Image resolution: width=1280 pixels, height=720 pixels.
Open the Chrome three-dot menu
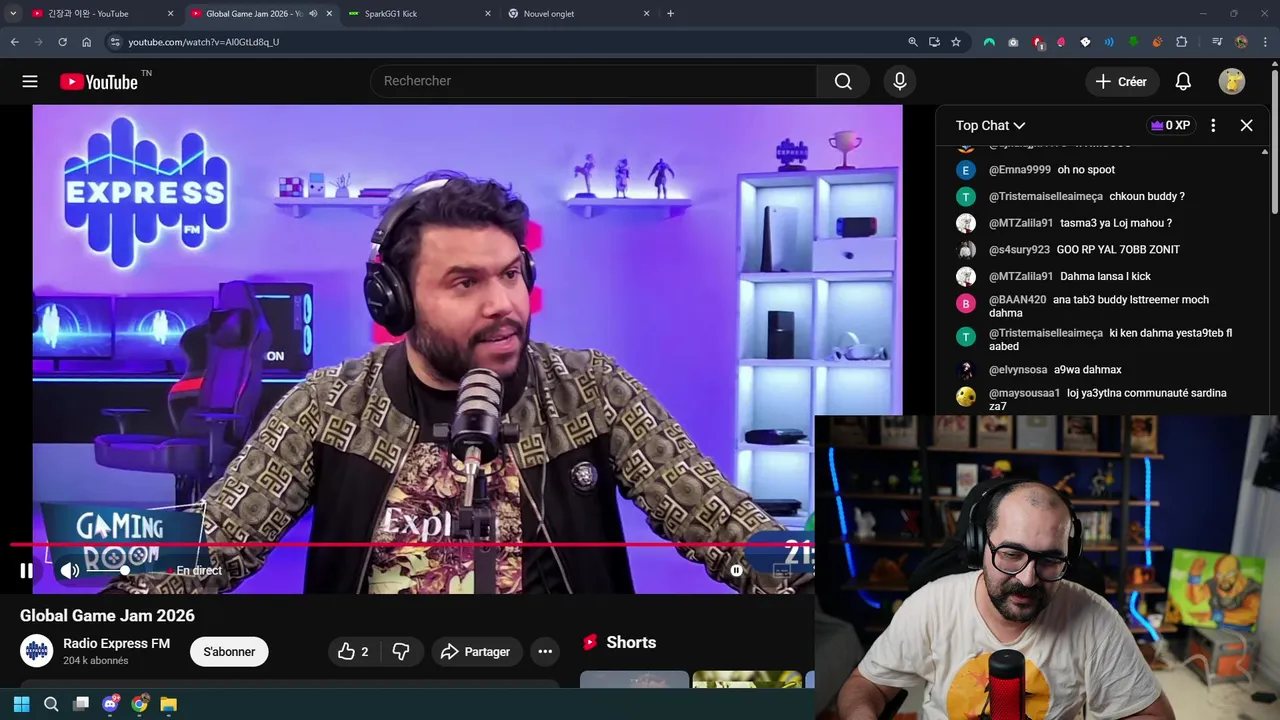[x=1266, y=42]
